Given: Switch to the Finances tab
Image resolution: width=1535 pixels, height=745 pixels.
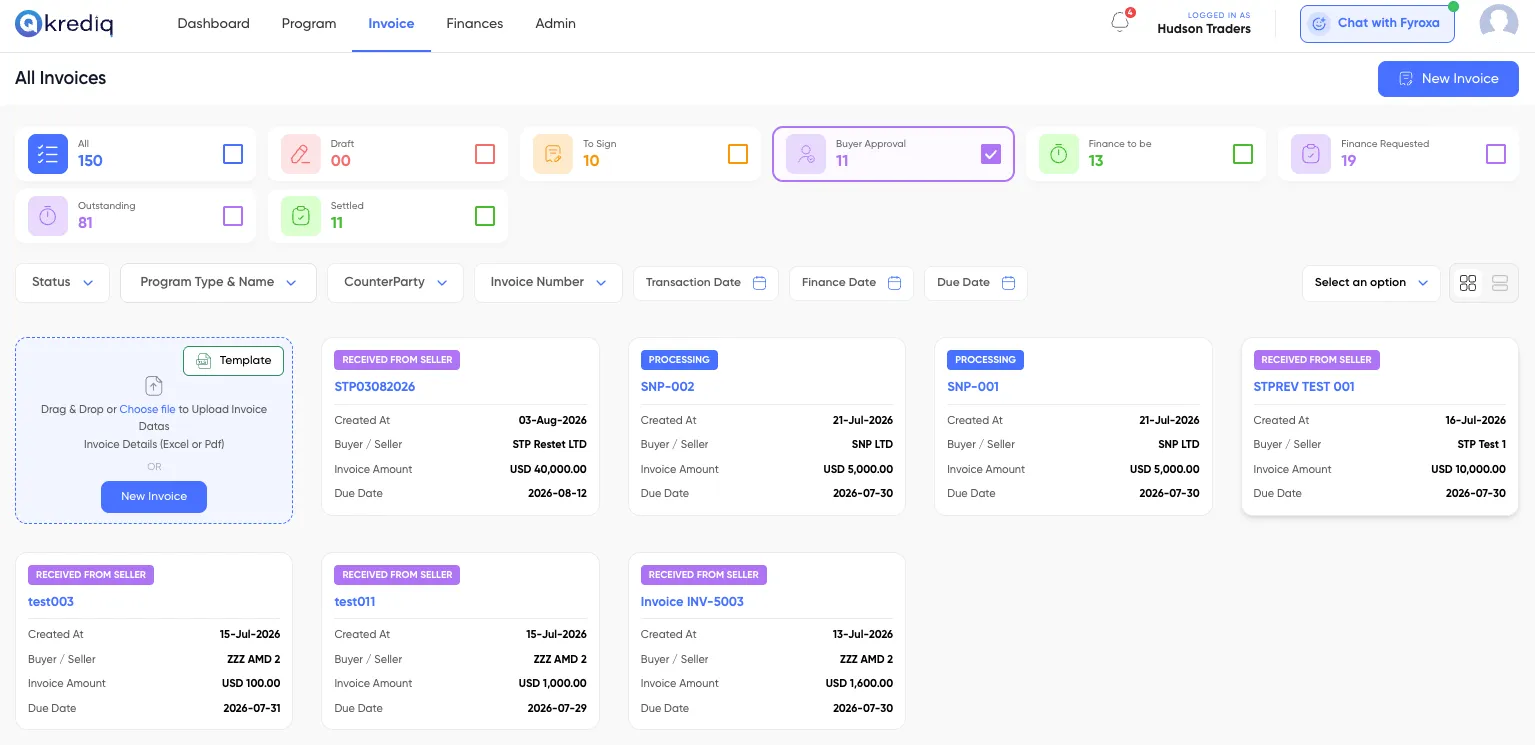Looking at the screenshot, I should [x=475, y=23].
